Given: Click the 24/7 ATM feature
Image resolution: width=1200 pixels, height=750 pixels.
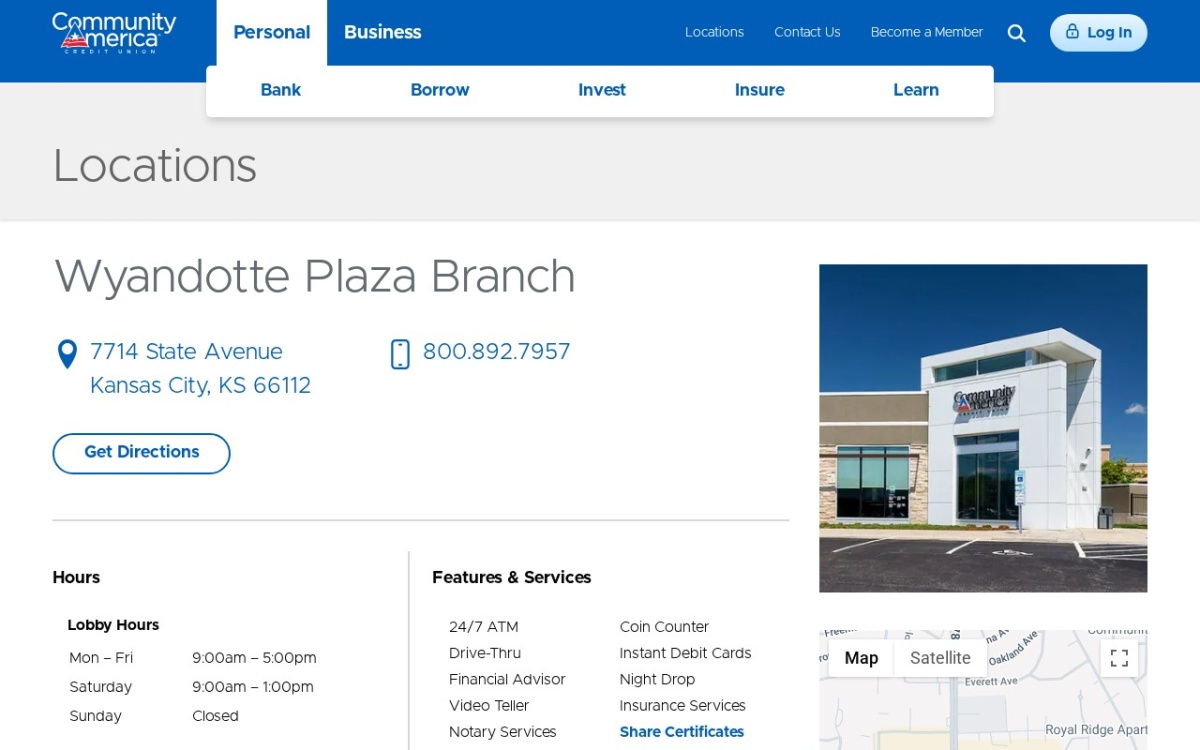Looking at the screenshot, I should pyautogui.click(x=484, y=627).
